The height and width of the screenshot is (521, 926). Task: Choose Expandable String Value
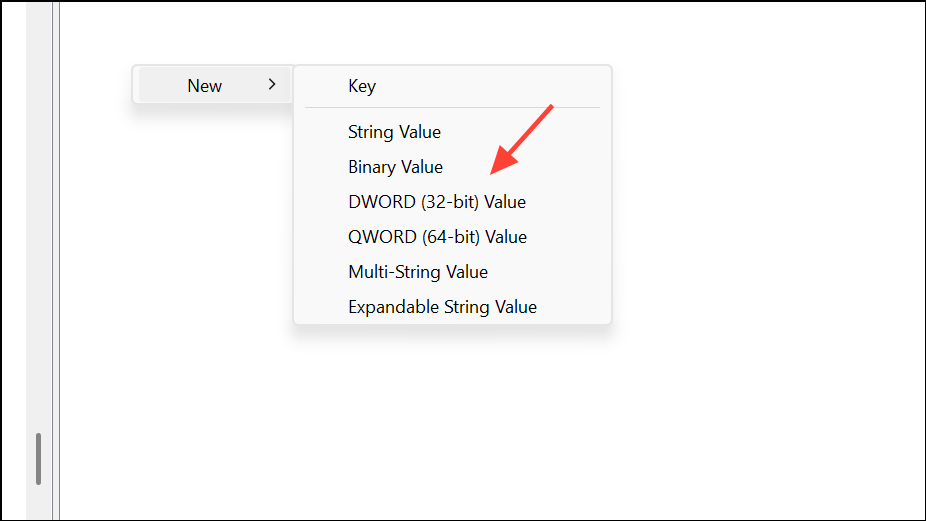pos(442,307)
